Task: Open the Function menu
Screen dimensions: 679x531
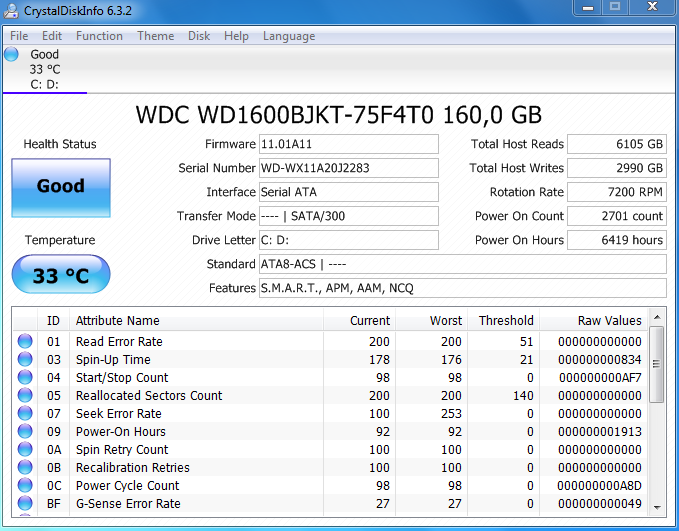Action: pyautogui.click(x=99, y=36)
